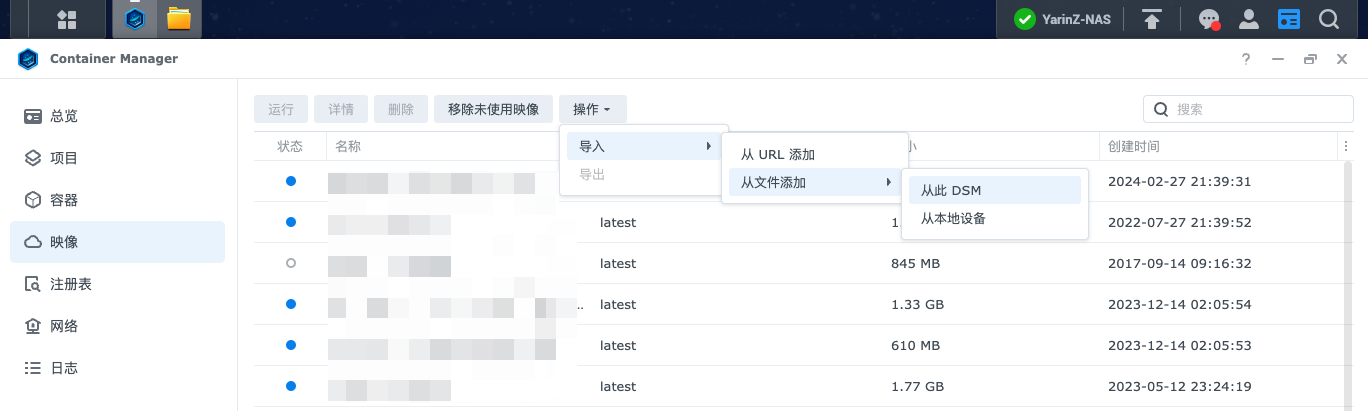Click the 移除未使用映像 button
Viewport: 1368px width, 411px height.
493,109
